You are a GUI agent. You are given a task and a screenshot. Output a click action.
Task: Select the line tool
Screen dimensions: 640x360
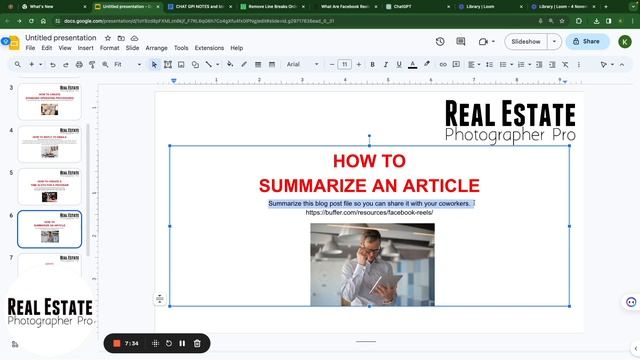209,64
